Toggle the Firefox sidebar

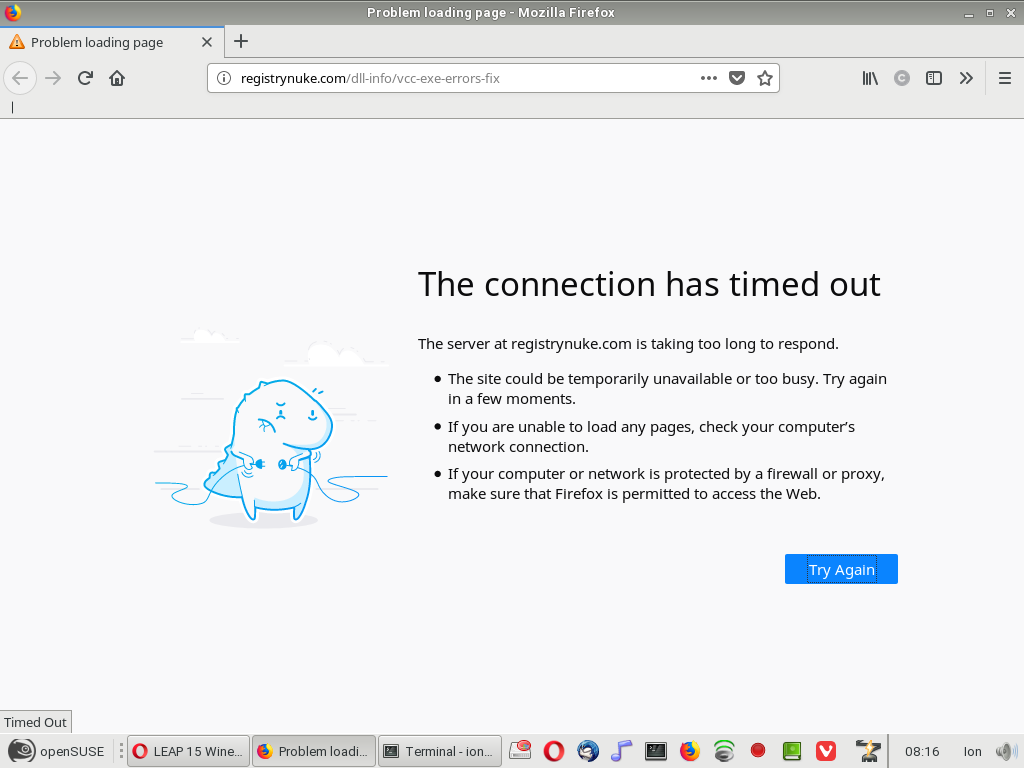[x=934, y=78]
